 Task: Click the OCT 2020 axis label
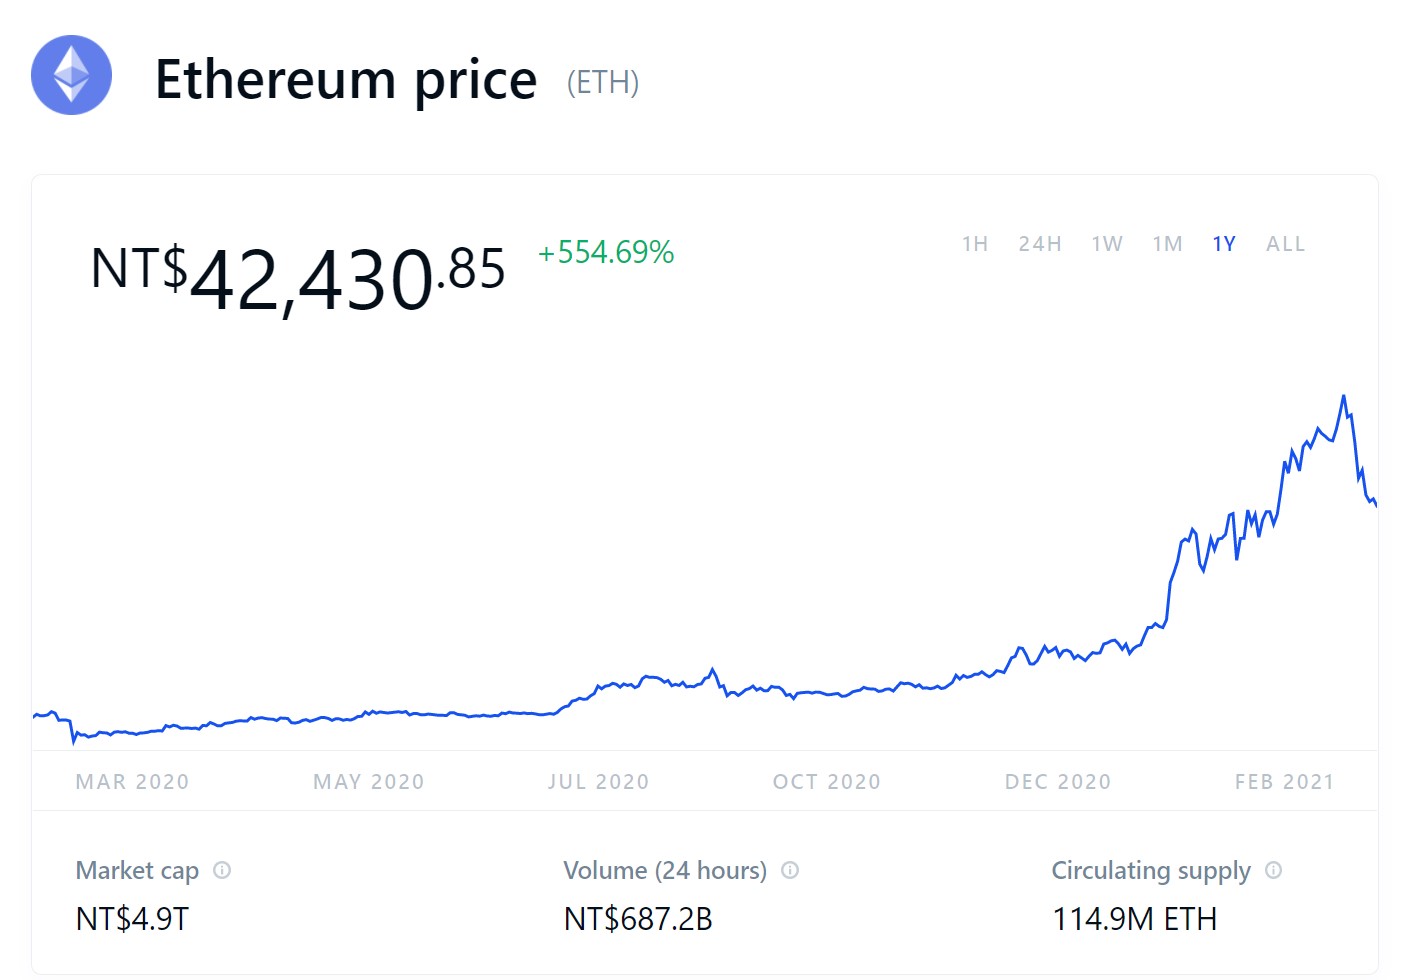coord(826,782)
